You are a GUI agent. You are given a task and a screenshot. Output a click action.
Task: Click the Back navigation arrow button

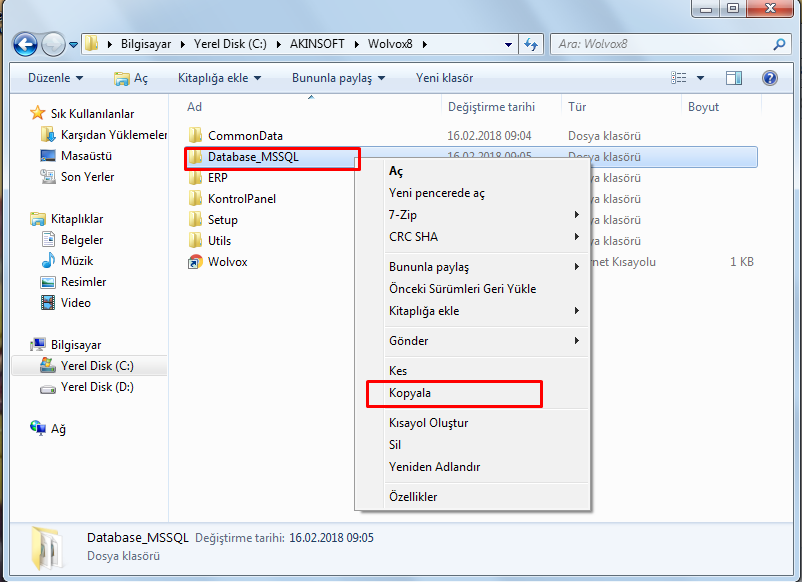pos(26,45)
